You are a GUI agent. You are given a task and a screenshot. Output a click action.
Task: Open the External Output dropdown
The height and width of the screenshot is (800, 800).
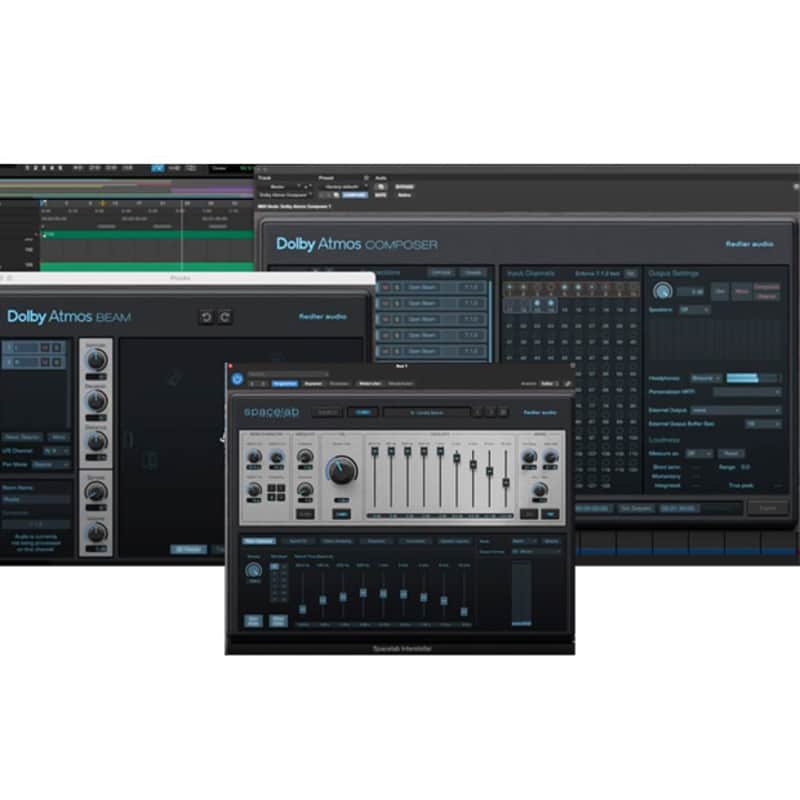click(x=736, y=410)
